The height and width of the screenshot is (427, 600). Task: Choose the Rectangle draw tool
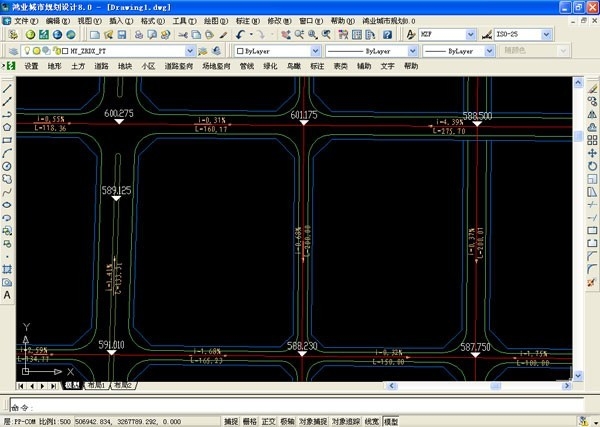point(7,140)
